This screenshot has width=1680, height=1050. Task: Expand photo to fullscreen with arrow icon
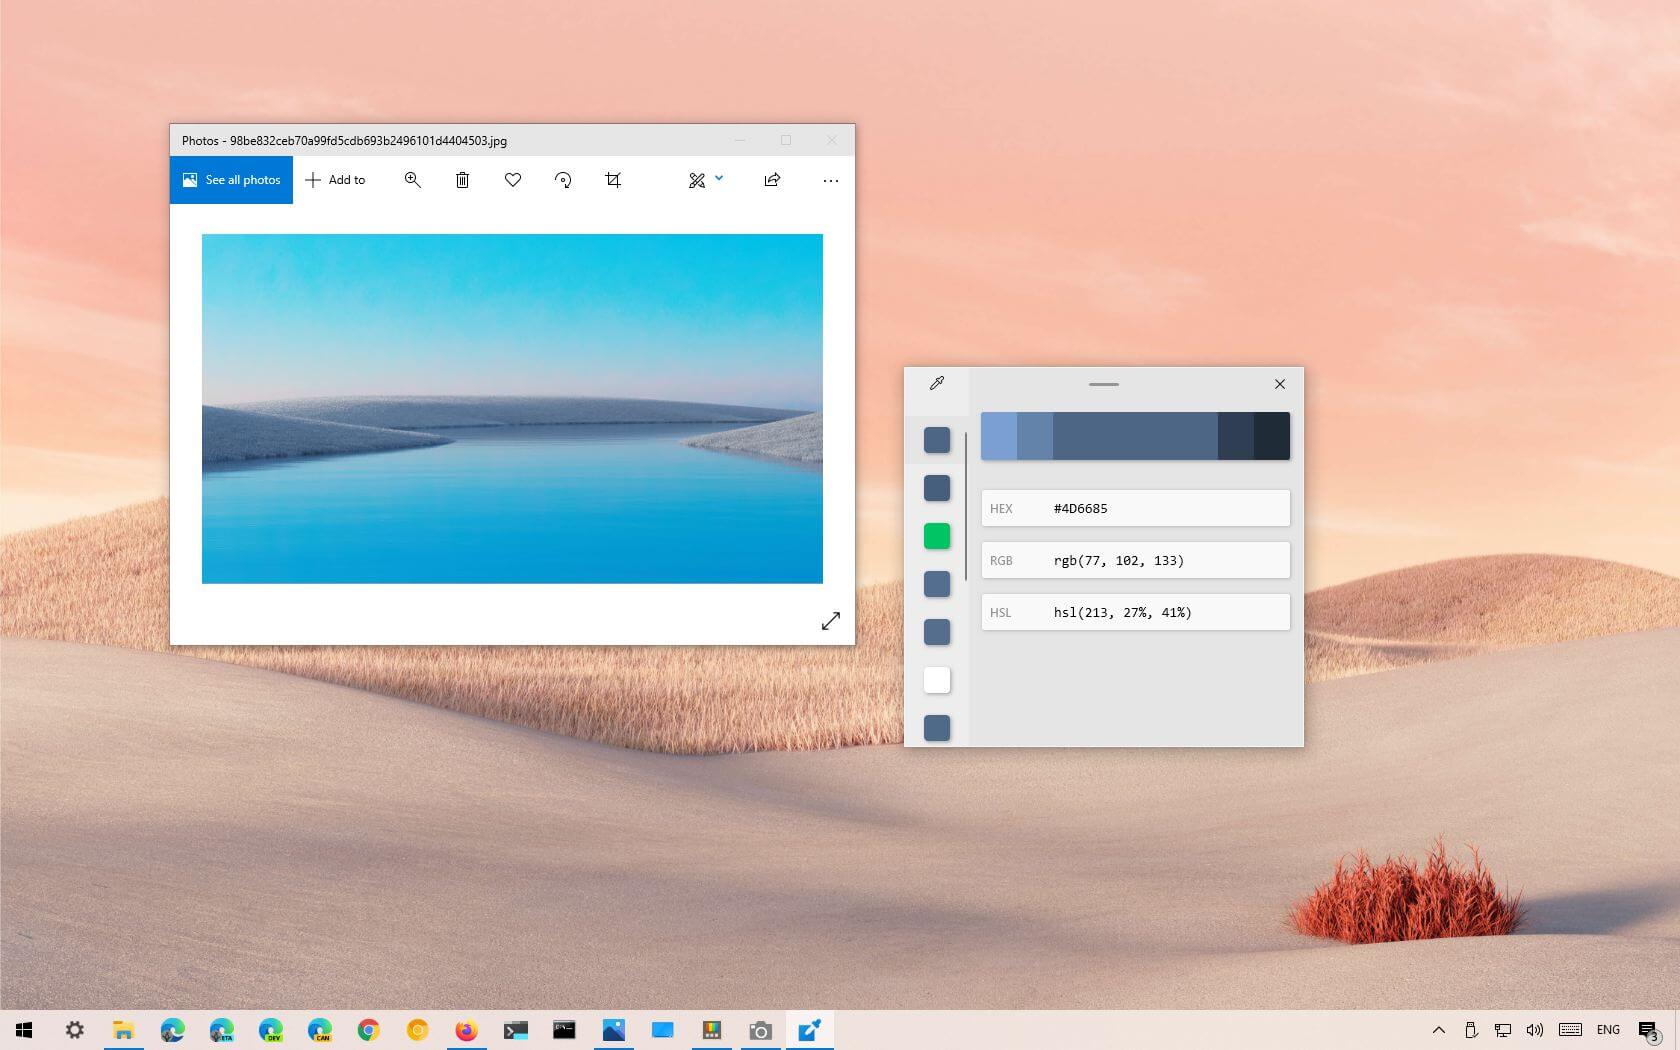coord(830,621)
